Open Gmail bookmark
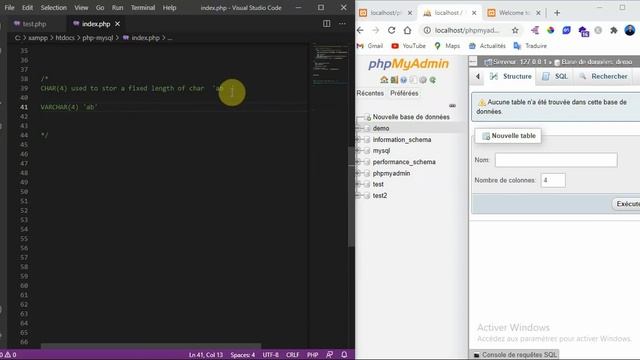 tap(370, 46)
